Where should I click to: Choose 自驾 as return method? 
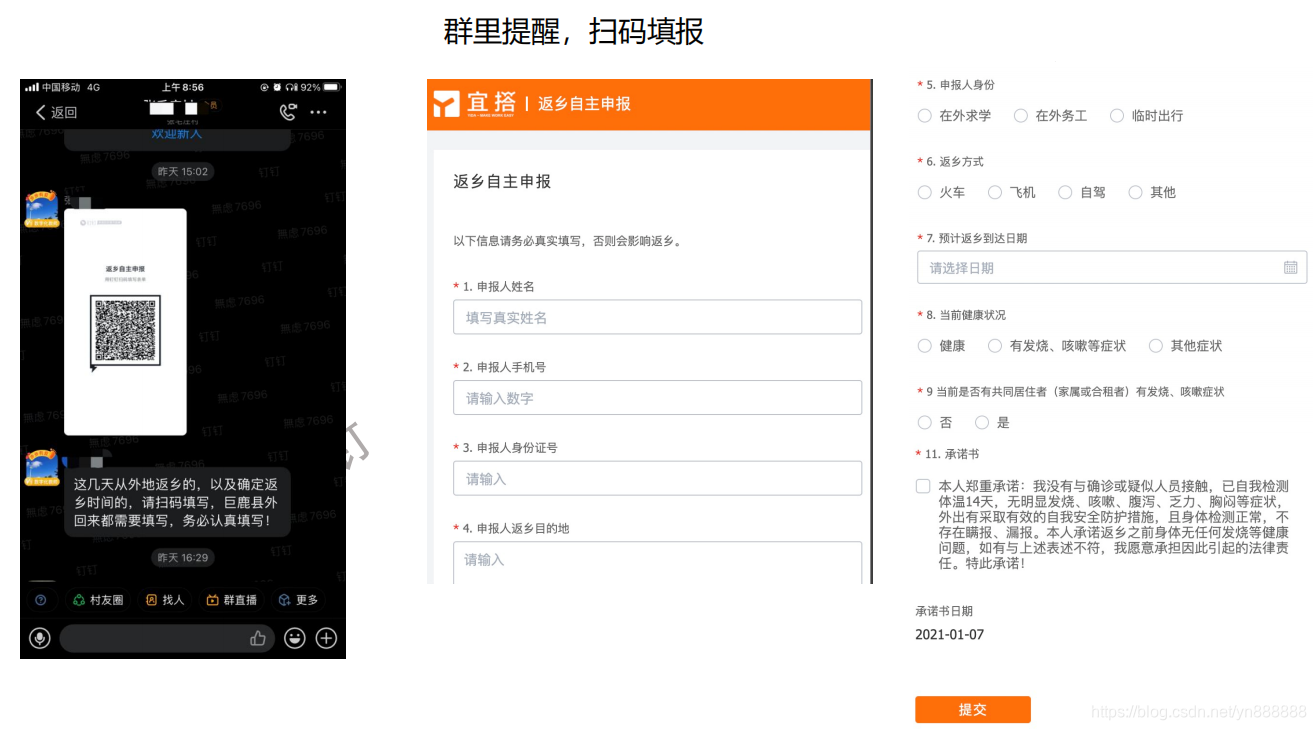pyautogui.click(x=1081, y=192)
